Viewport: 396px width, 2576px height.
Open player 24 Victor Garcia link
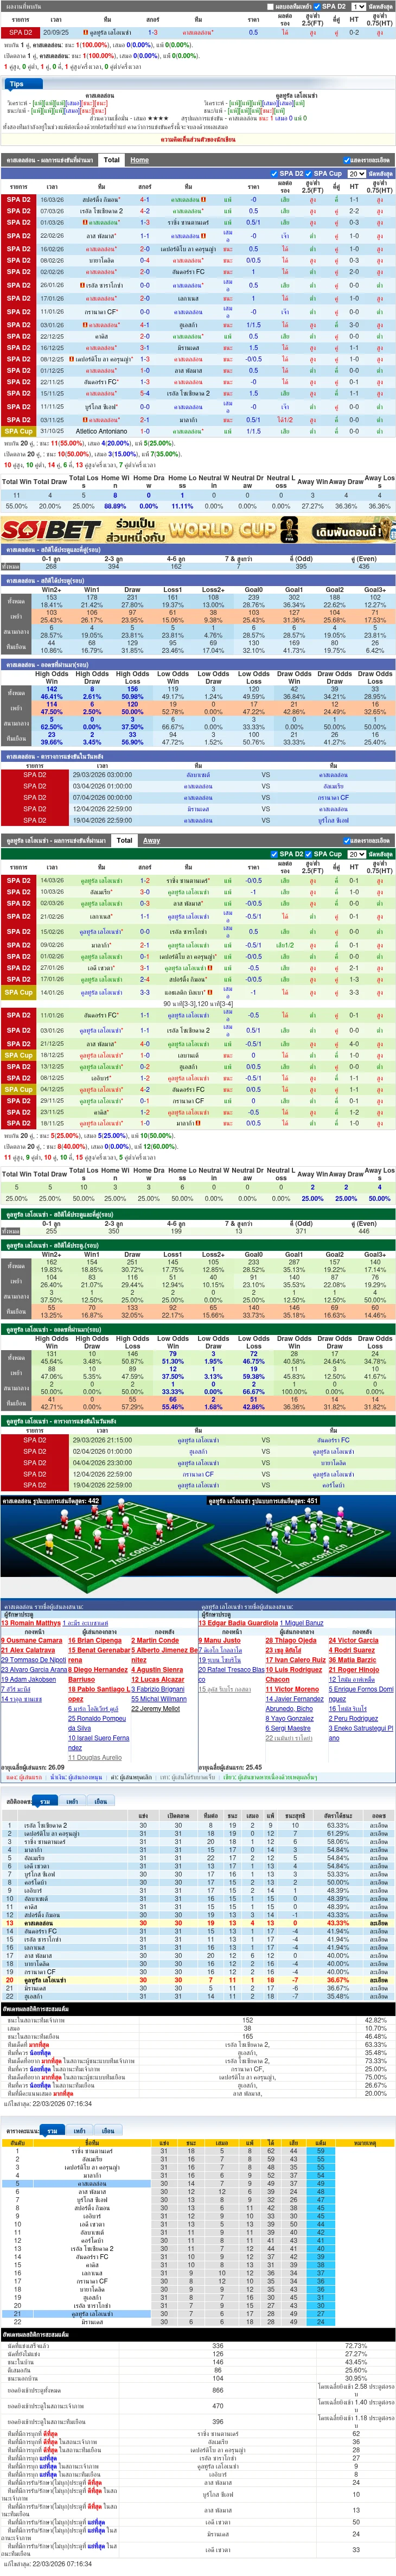[354, 1640]
